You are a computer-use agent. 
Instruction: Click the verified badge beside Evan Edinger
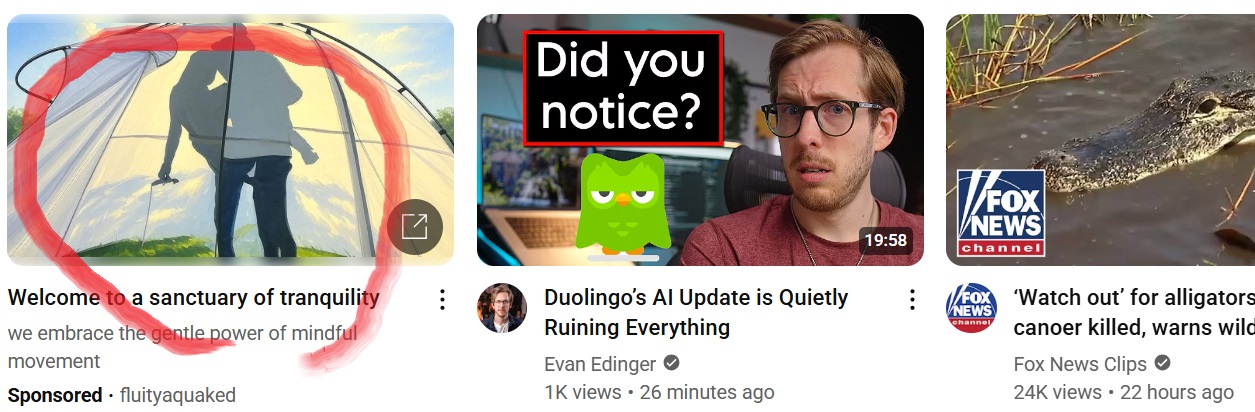click(672, 363)
